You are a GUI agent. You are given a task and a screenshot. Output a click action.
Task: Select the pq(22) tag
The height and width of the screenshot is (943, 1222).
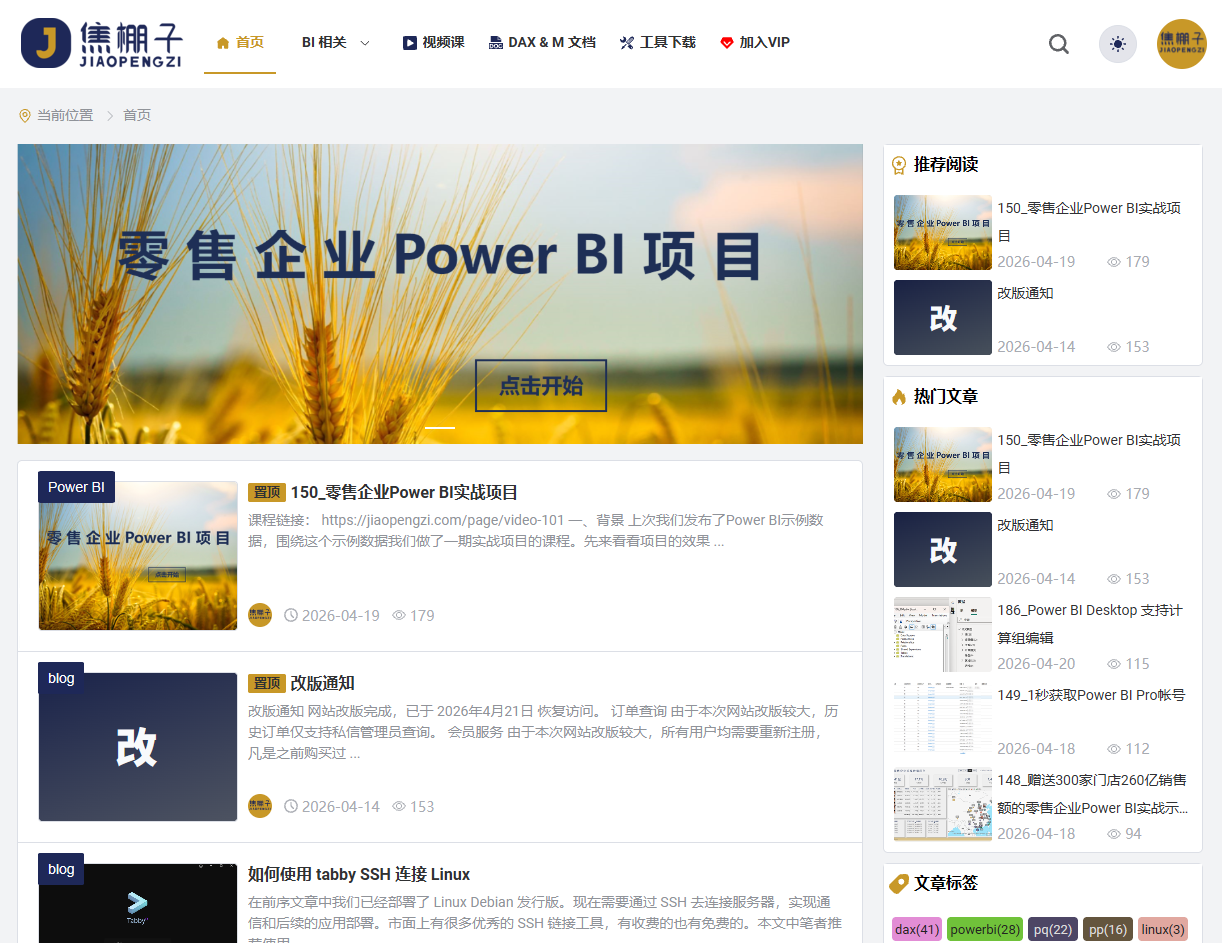click(1053, 930)
